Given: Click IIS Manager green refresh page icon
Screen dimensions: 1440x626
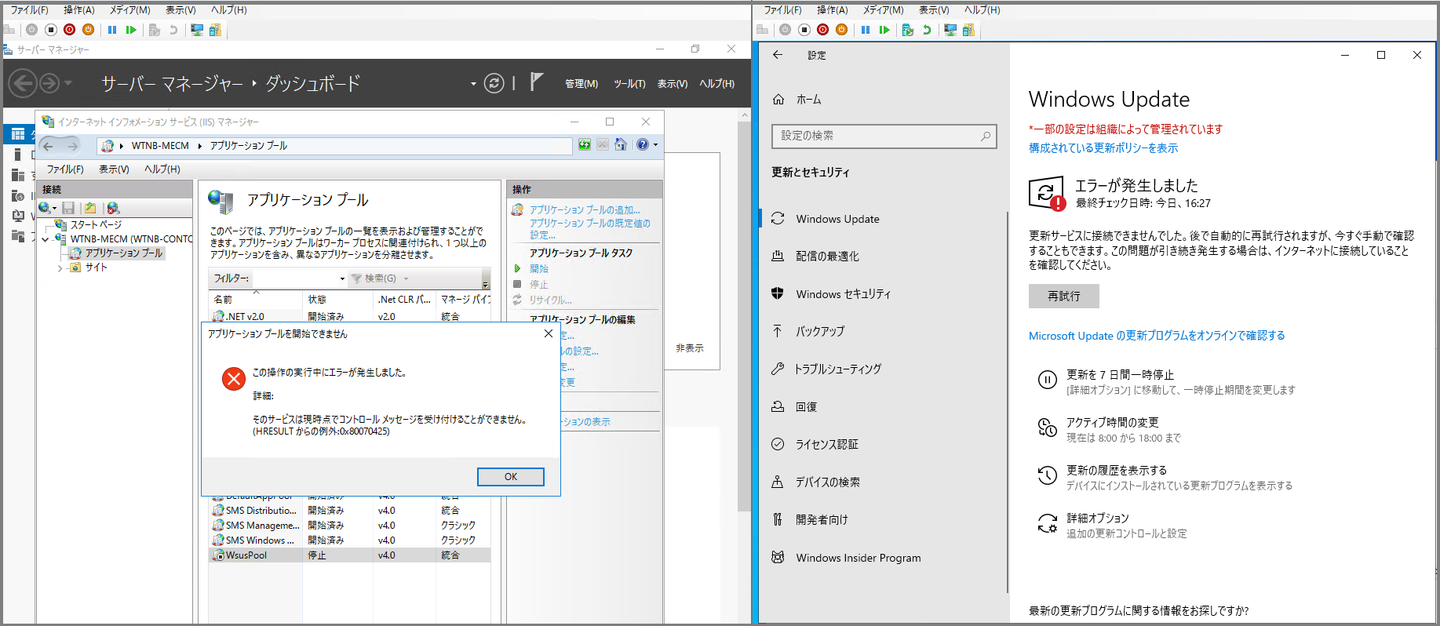Looking at the screenshot, I should [x=584, y=145].
